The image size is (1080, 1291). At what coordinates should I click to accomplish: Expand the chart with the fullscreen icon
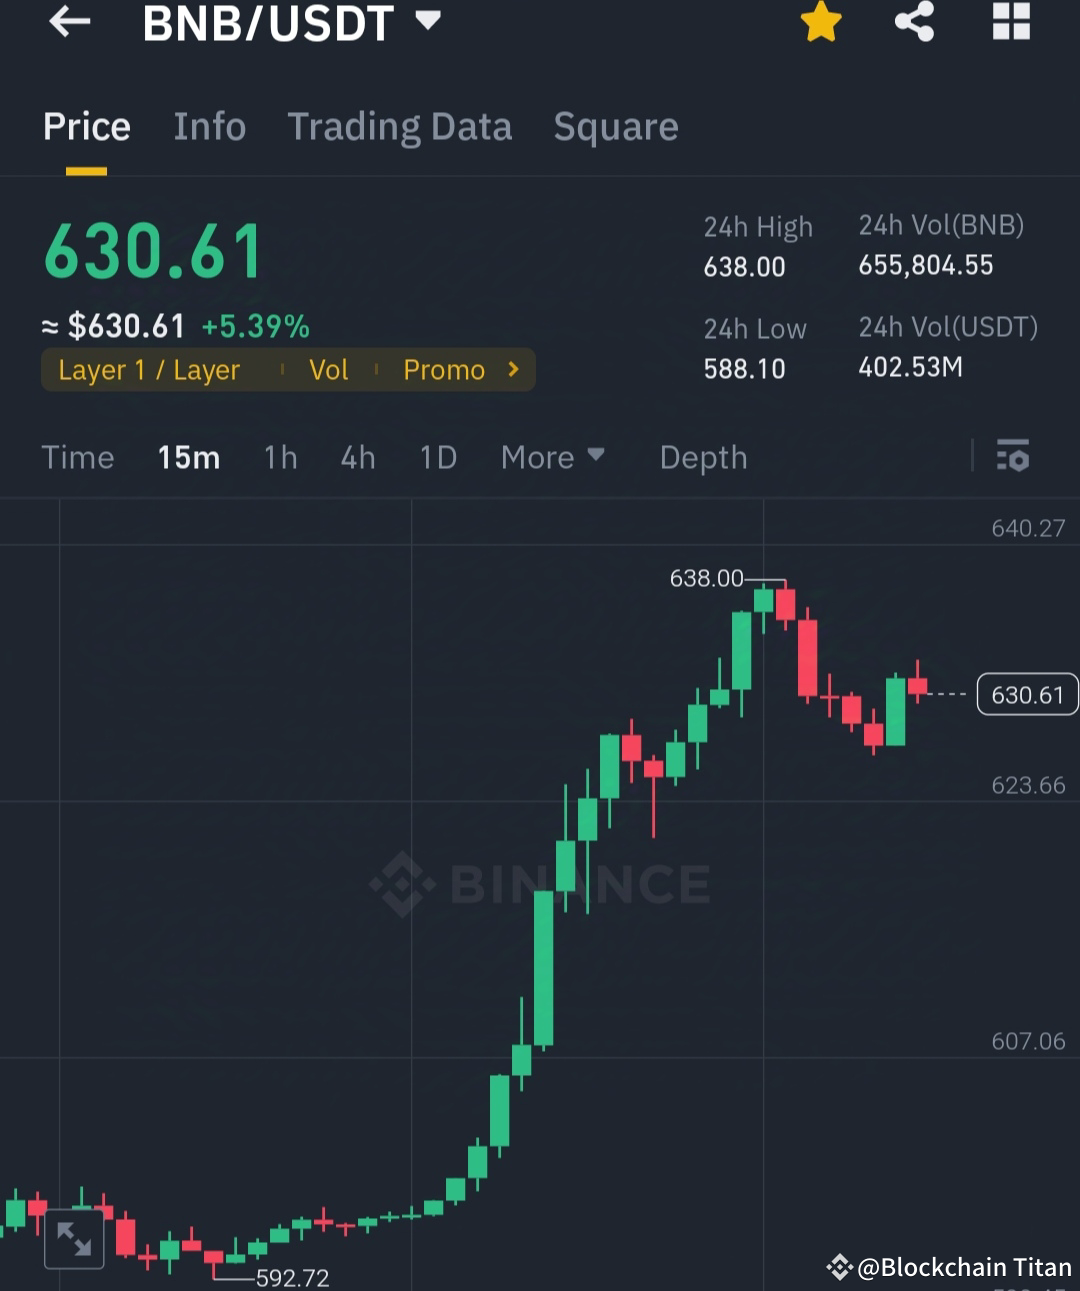(x=74, y=1238)
